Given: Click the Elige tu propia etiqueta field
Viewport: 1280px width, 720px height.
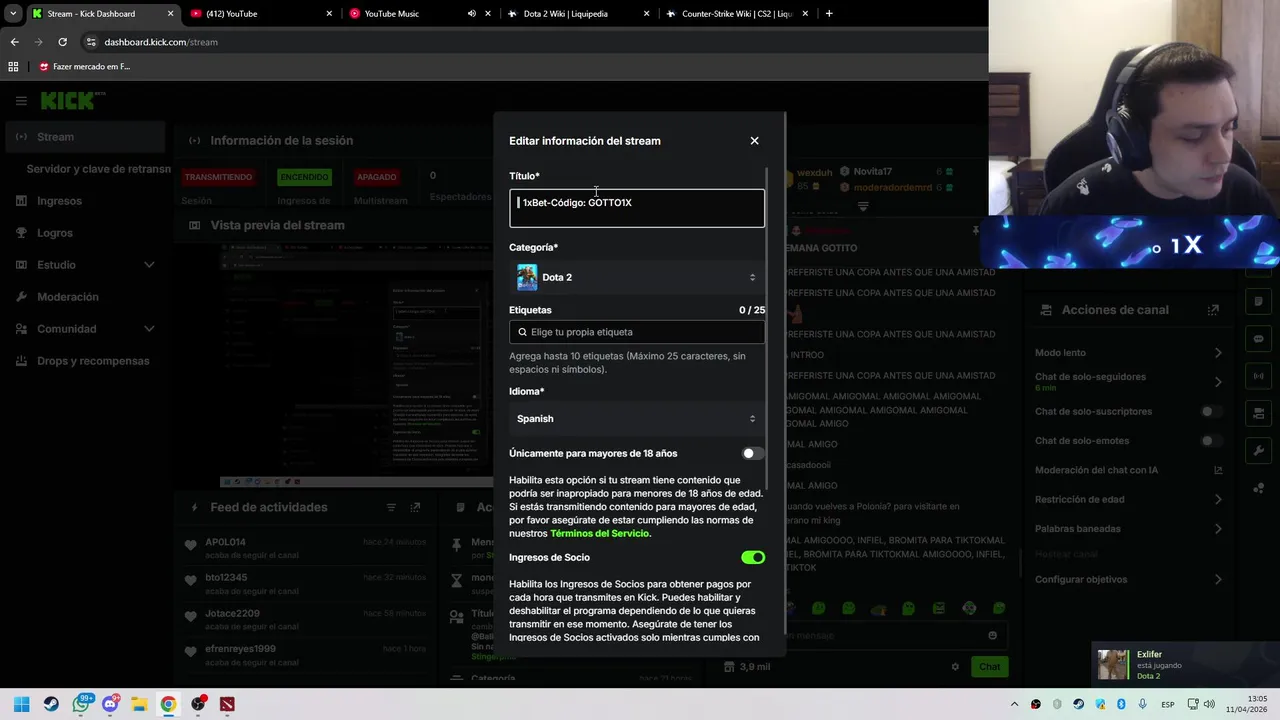Looking at the screenshot, I should tap(637, 332).
